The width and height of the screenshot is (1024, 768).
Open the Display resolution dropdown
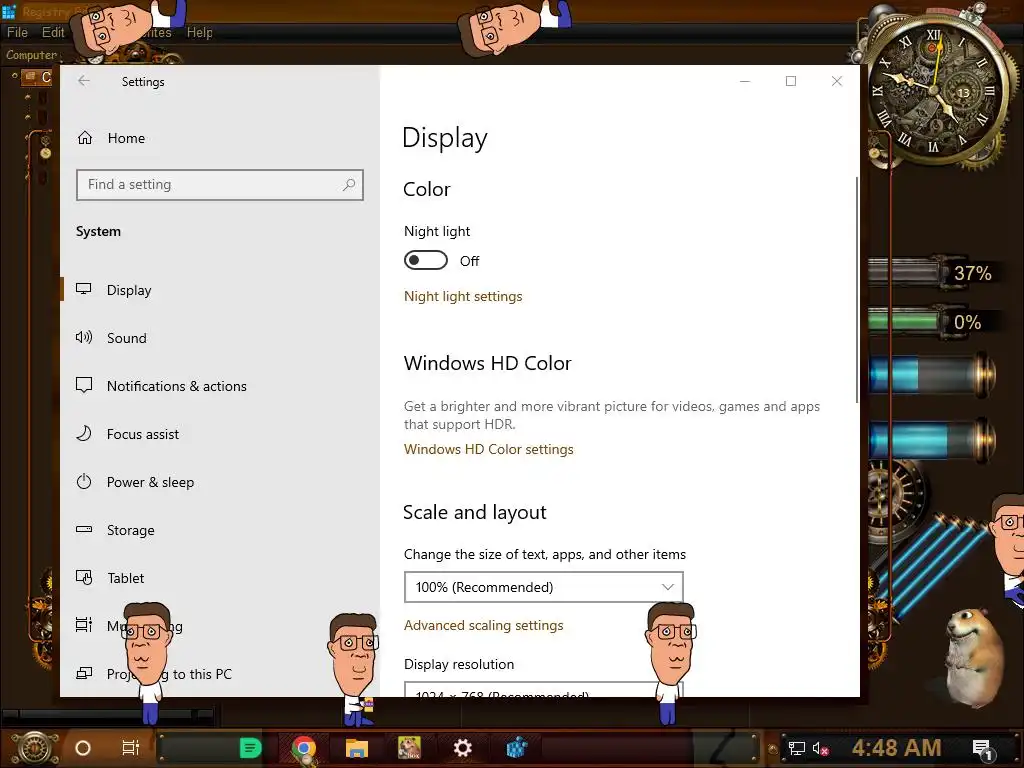tap(543, 690)
